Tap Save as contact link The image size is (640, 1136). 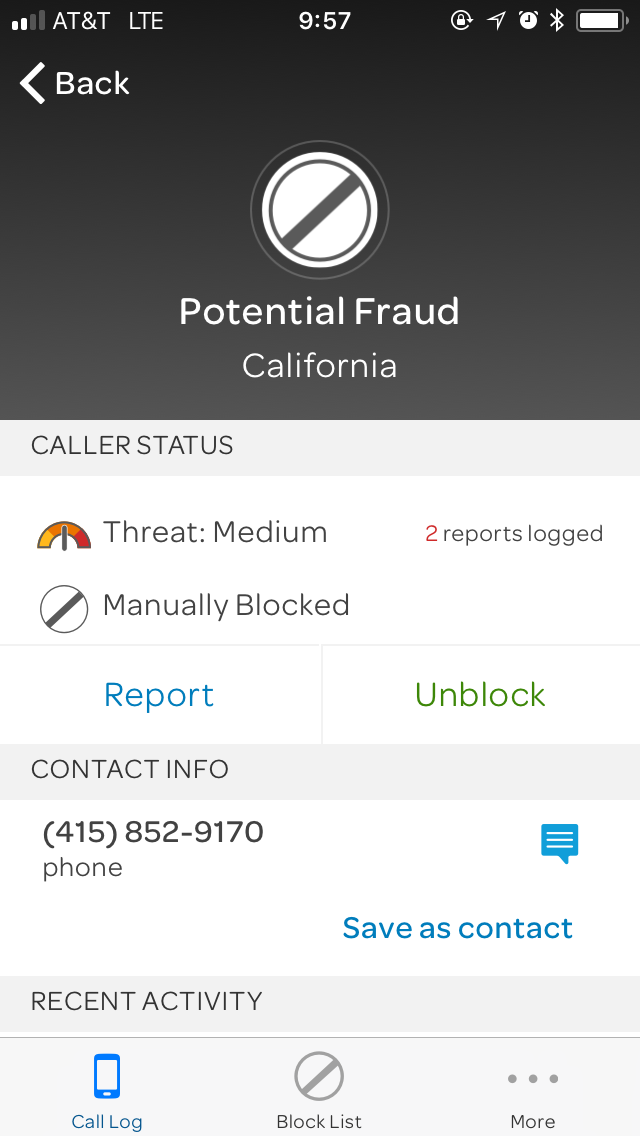point(457,928)
